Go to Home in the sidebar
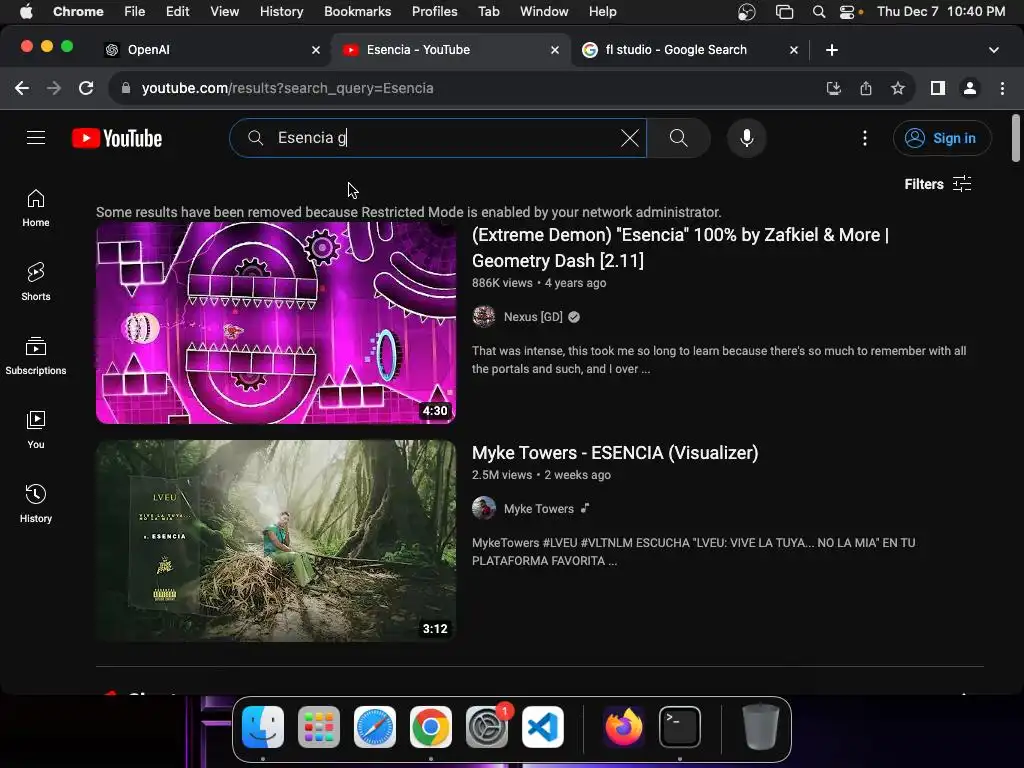This screenshot has width=1024, height=768. pyautogui.click(x=36, y=208)
